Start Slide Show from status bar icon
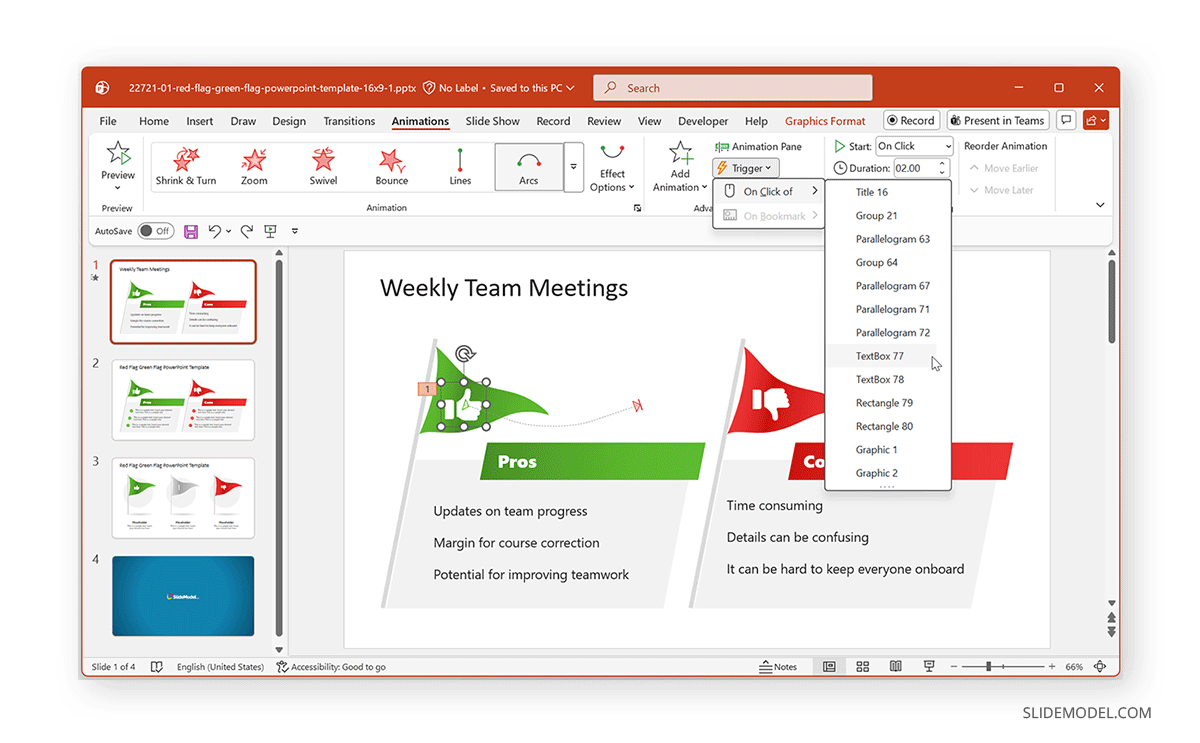The width and height of the screenshot is (1200, 743). (928, 666)
